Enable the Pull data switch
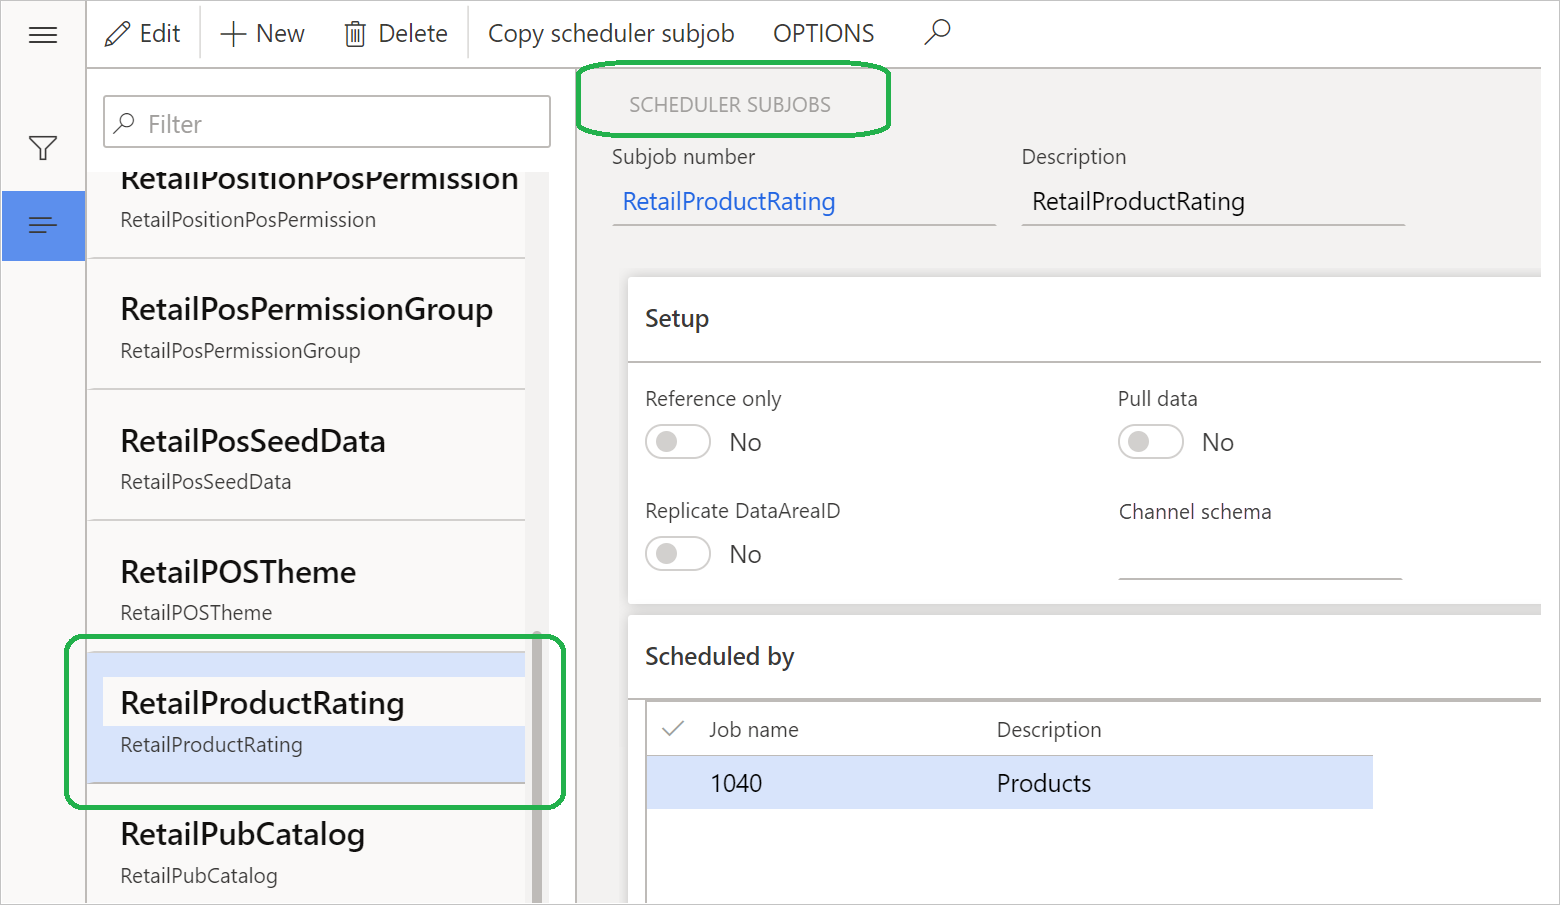The width and height of the screenshot is (1560, 905). coord(1150,442)
